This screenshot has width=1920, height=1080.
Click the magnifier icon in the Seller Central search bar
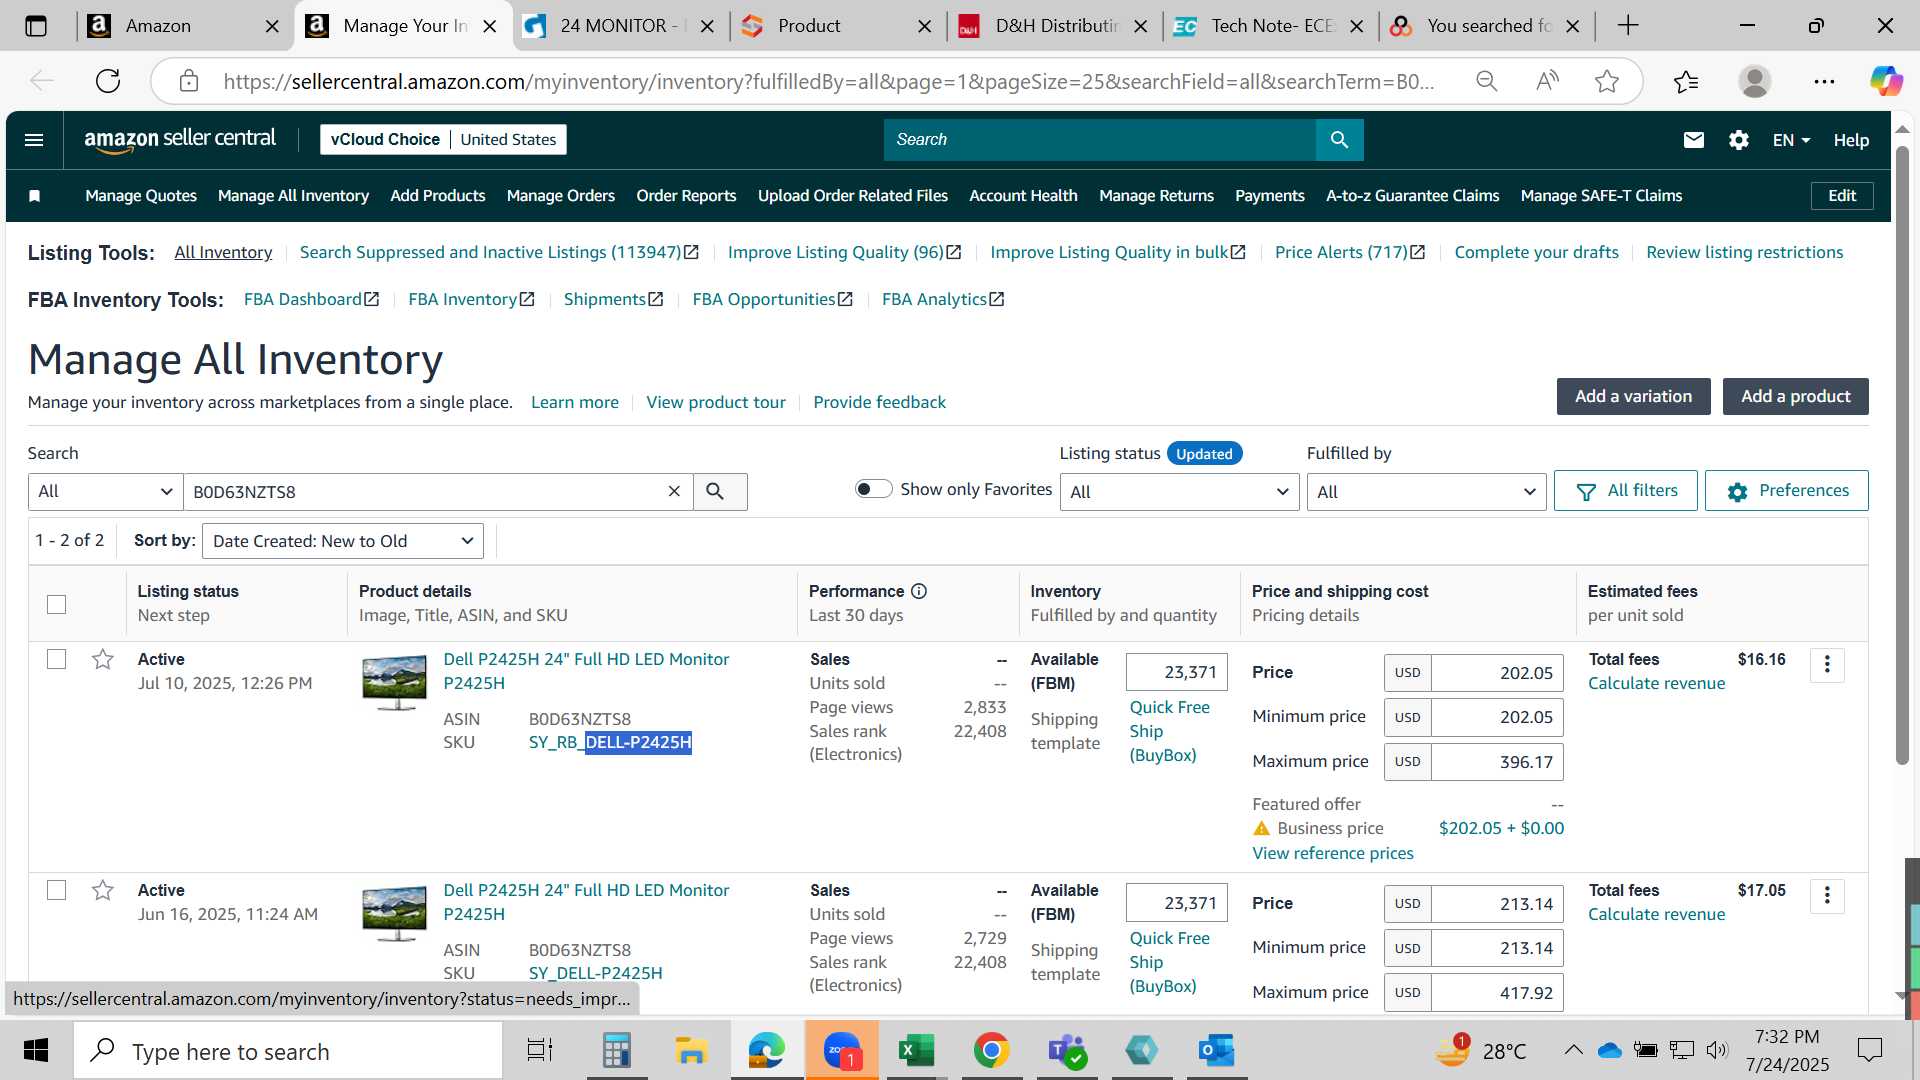click(x=1339, y=140)
